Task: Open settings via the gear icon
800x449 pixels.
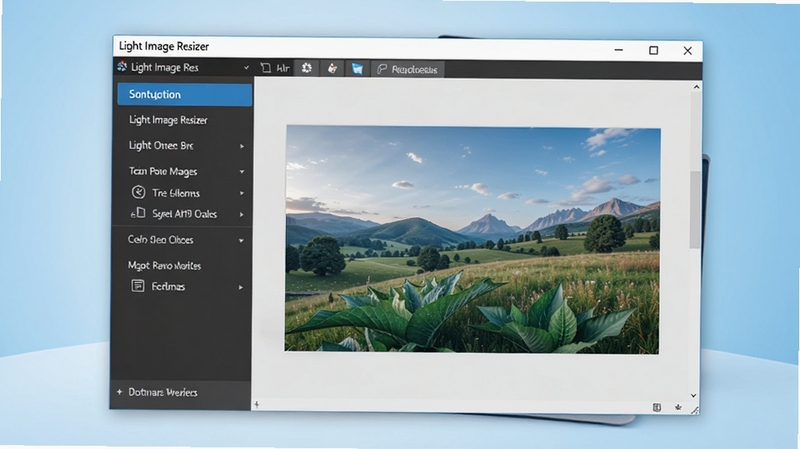Action: (307, 68)
